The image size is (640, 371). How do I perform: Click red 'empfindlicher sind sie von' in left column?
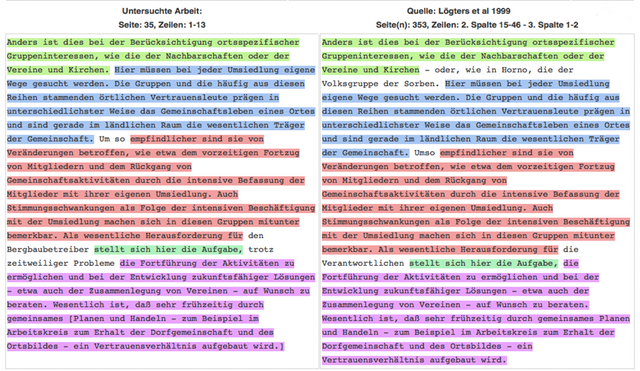pyautogui.click(x=197, y=139)
